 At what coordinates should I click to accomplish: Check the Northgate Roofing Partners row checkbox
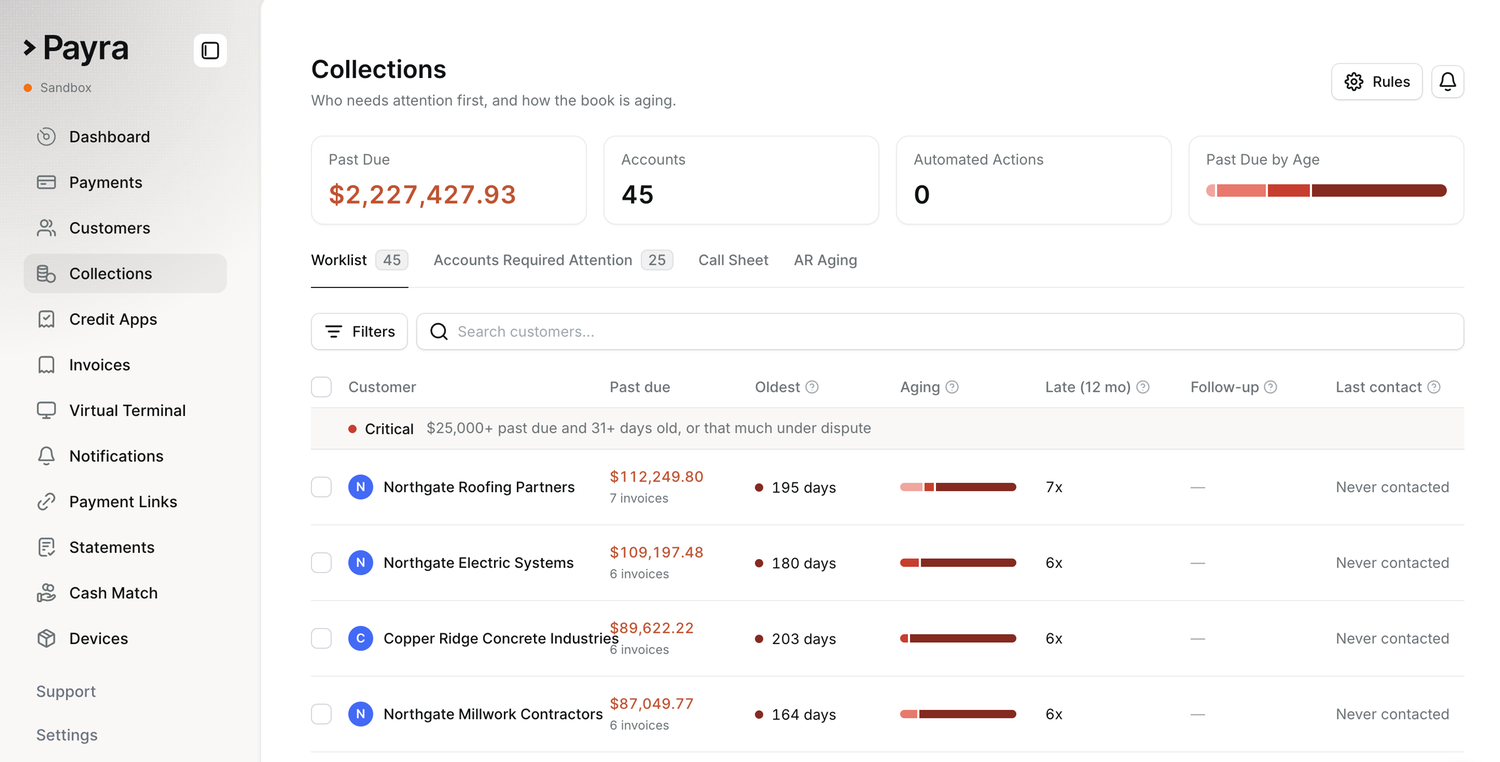321,487
